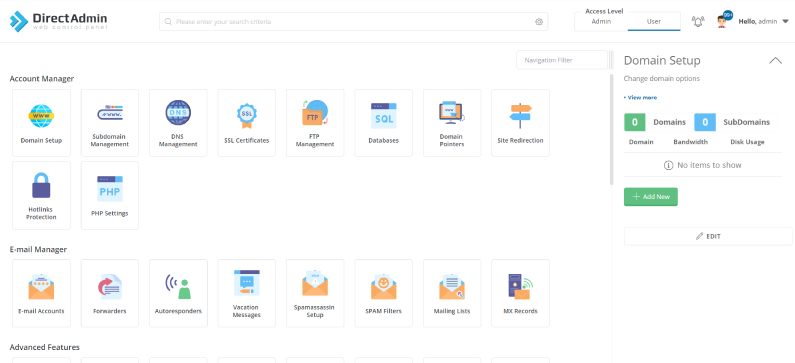Switch access level to User
Image resolution: width=795 pixels, height=363 pixels.
654,22
